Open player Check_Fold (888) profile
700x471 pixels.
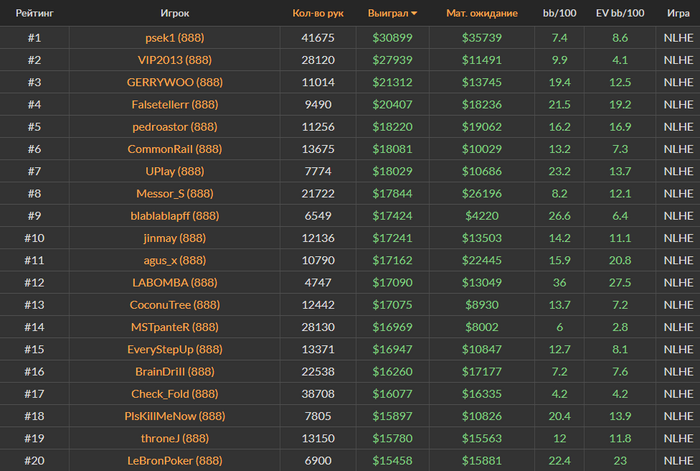tap(175, 394)
